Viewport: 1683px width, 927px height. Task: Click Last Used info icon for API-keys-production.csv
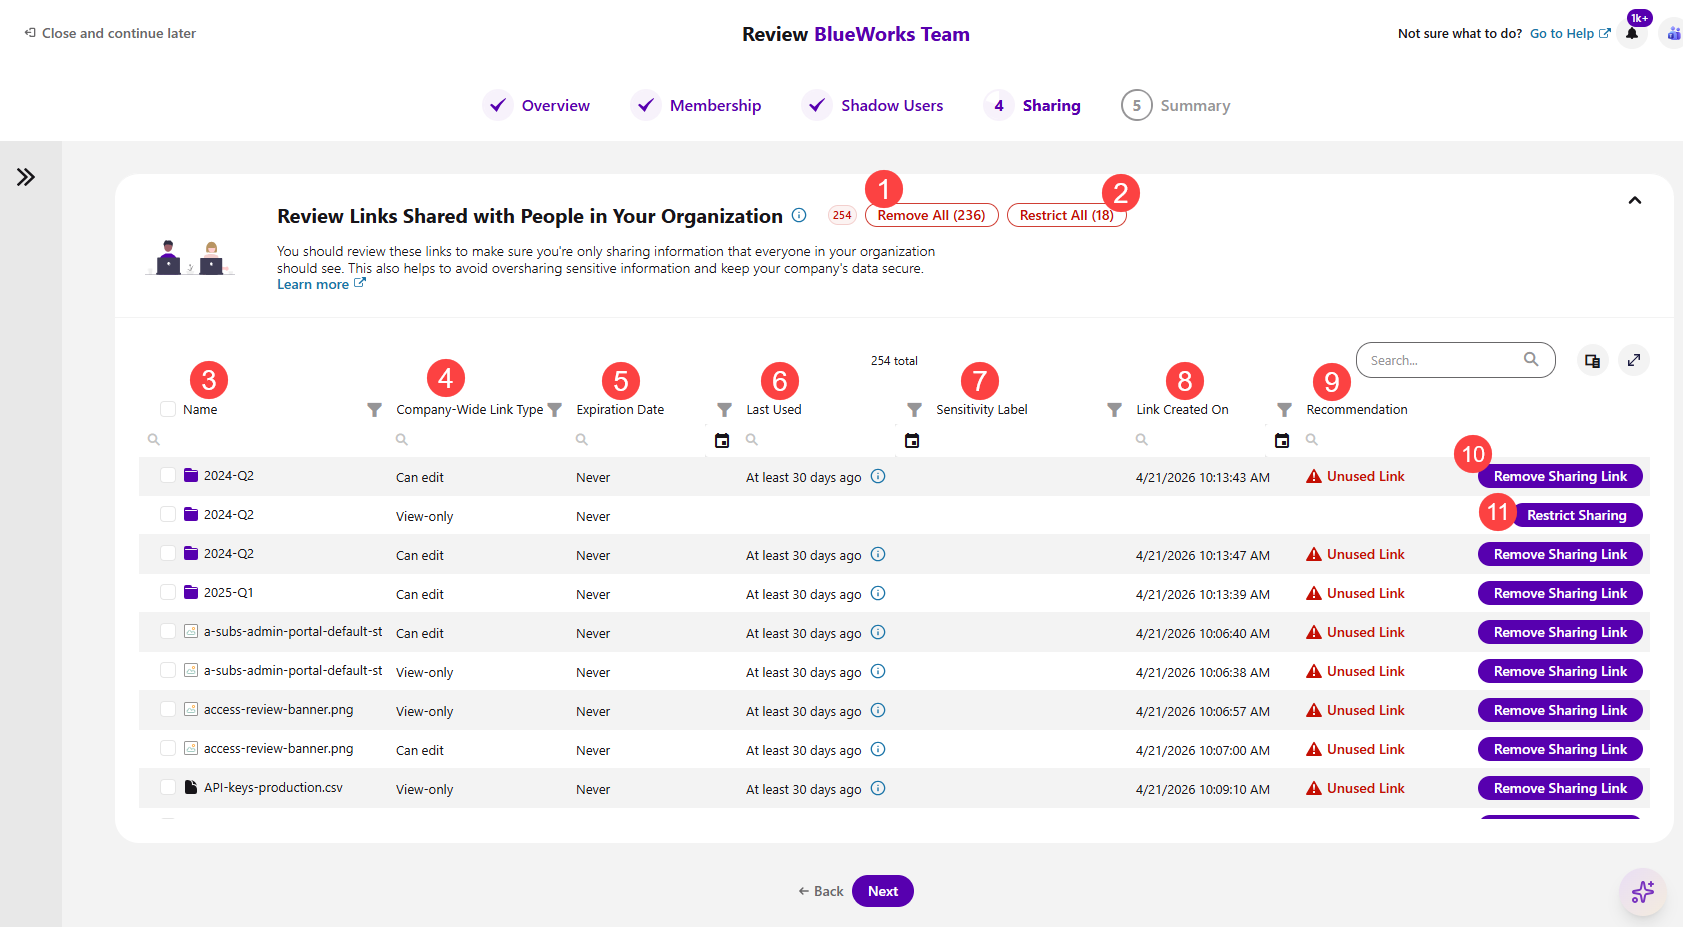878,788
